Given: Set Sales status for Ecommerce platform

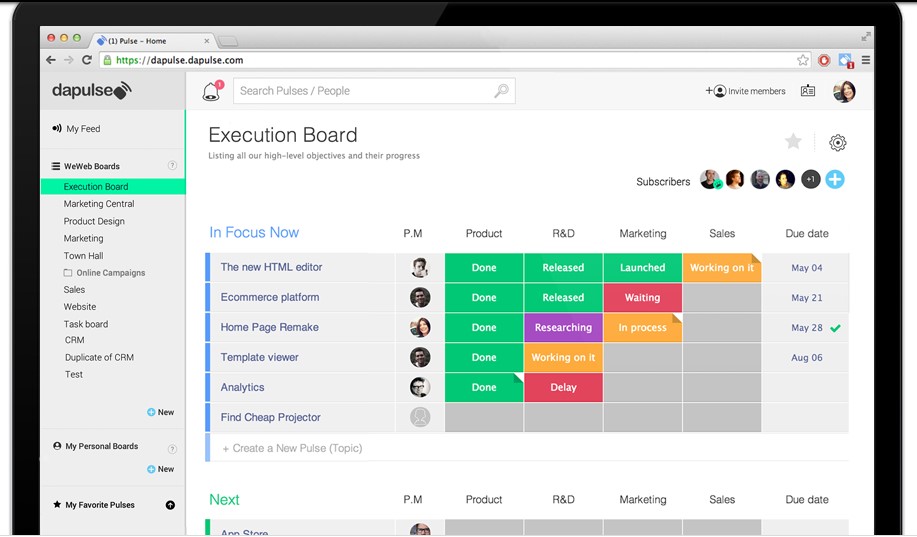Looking at the screenshot, I should 722,297.
